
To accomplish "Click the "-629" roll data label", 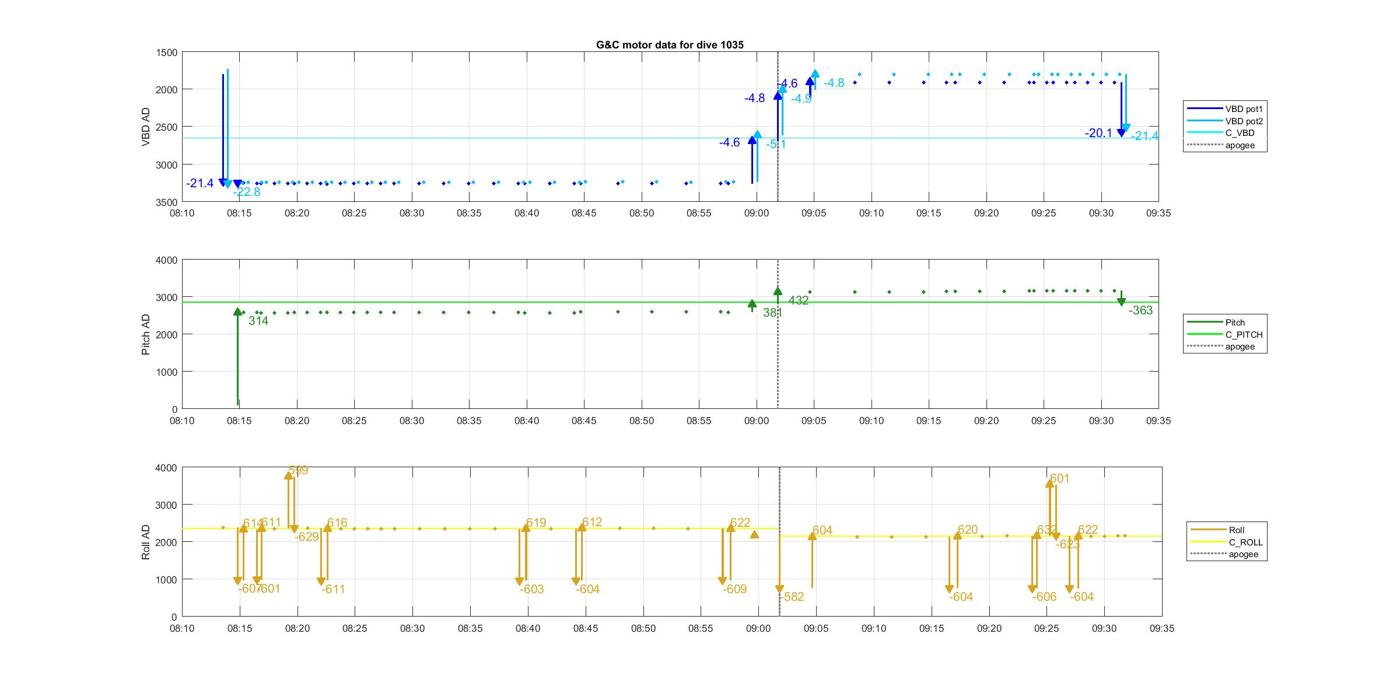I will [x=307, y=537].
